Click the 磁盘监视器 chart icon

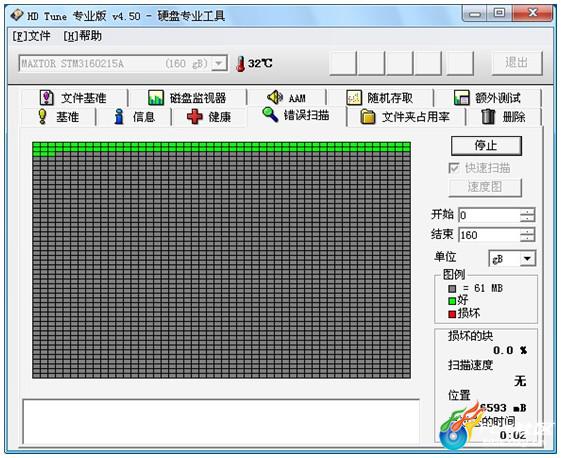[156, 98]
